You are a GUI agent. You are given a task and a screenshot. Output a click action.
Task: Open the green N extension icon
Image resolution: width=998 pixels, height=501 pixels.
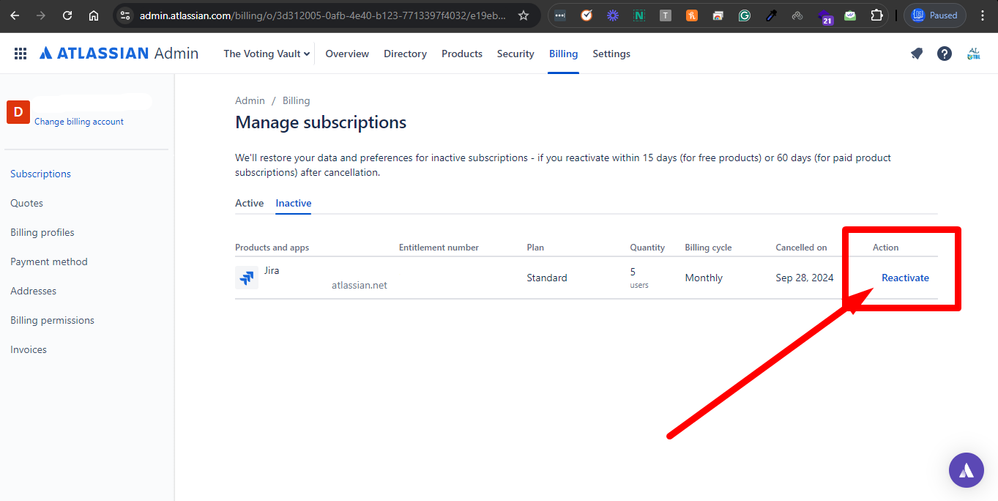(638, 15)
